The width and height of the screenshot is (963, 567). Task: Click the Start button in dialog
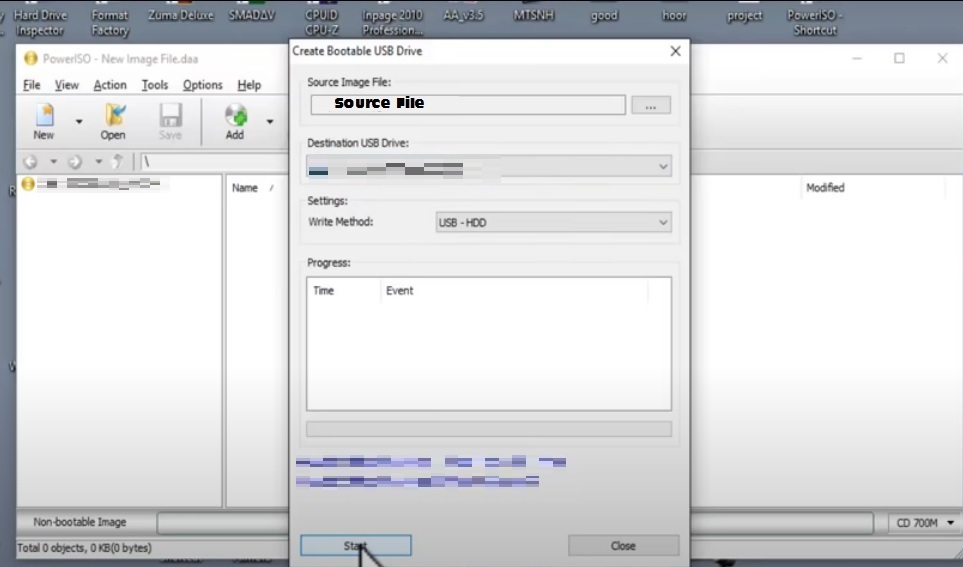pos(356,545)
